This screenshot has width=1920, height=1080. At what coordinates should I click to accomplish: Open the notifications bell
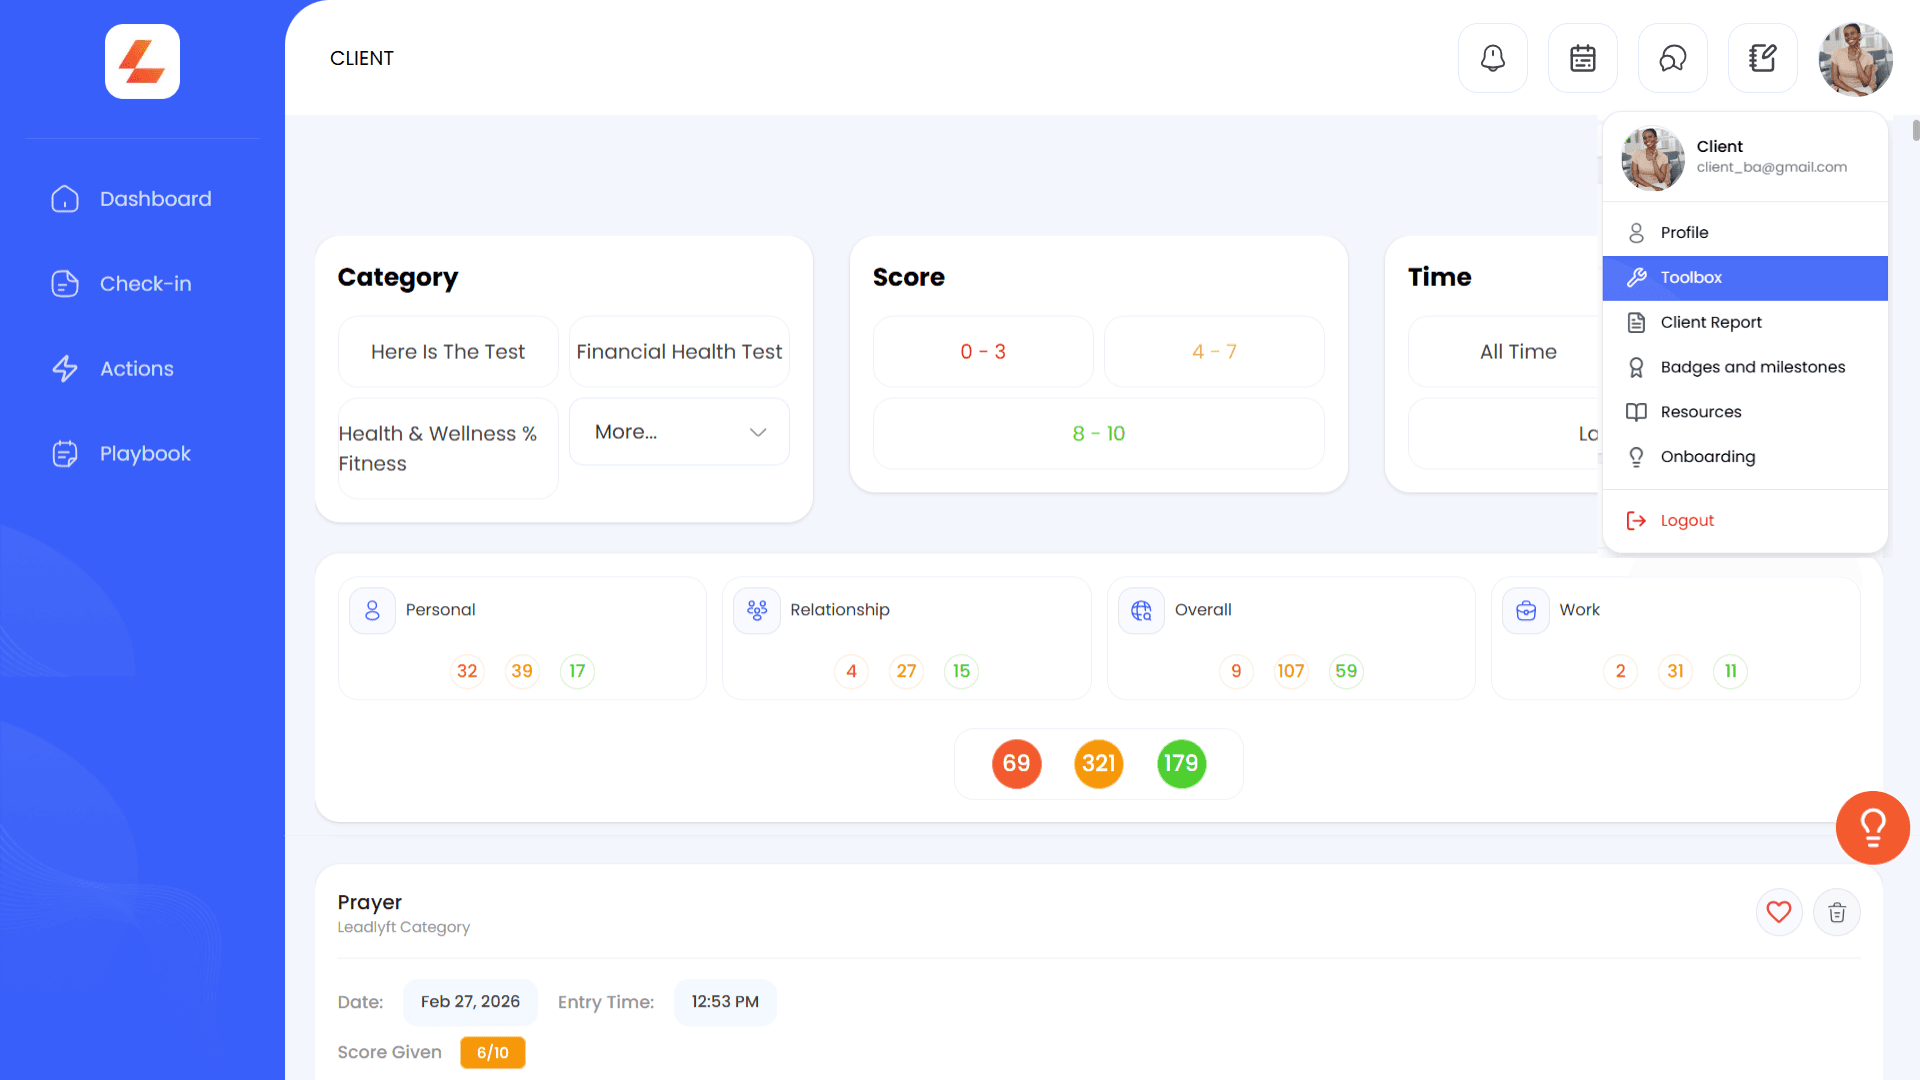click(x=1492, y=58)
